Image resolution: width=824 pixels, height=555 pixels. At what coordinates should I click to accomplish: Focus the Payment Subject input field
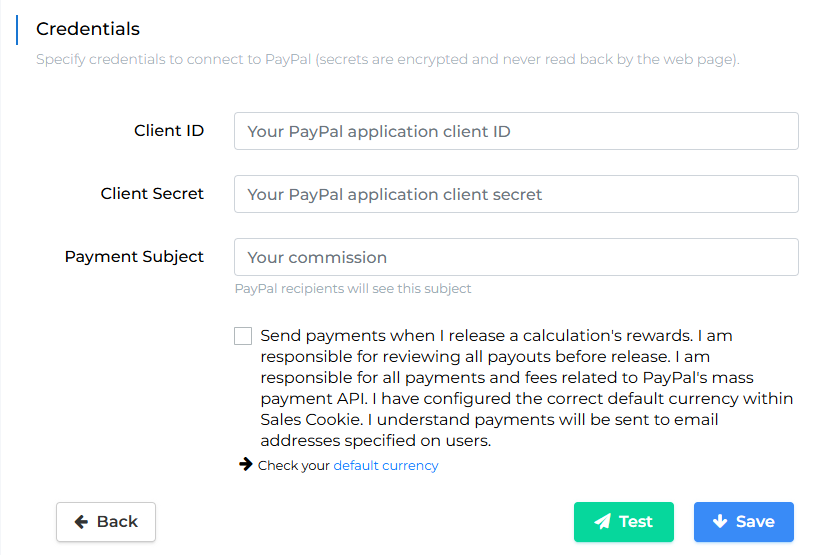coord(516,257)
